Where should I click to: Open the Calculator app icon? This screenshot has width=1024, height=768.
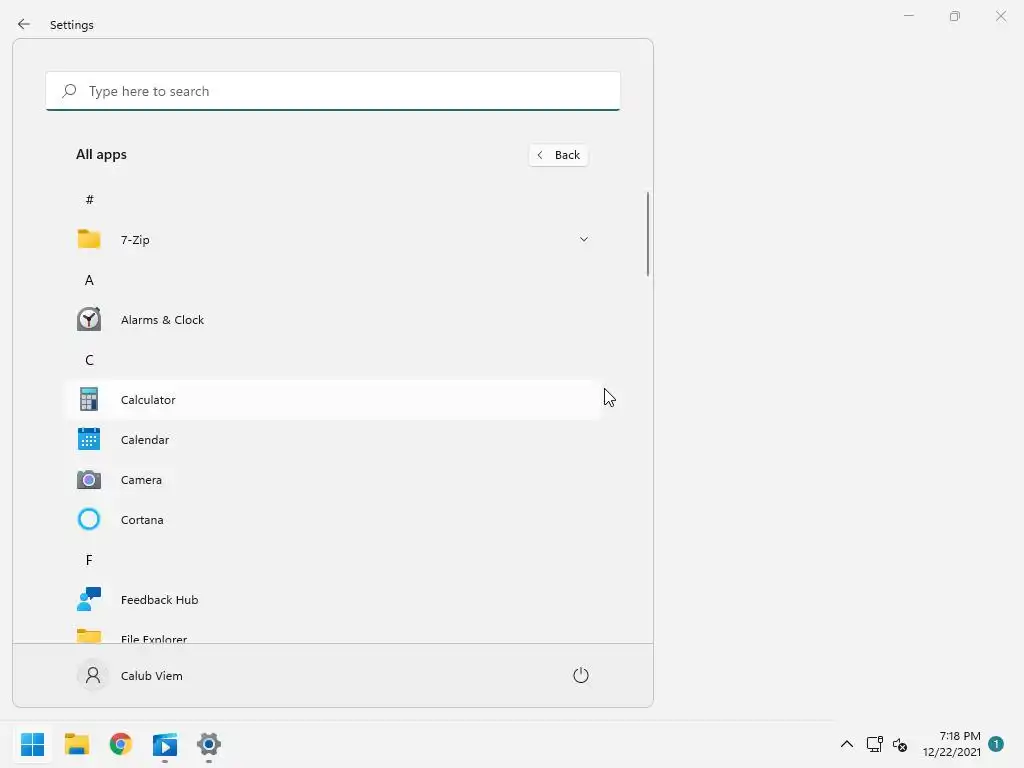tap(89, 399)
